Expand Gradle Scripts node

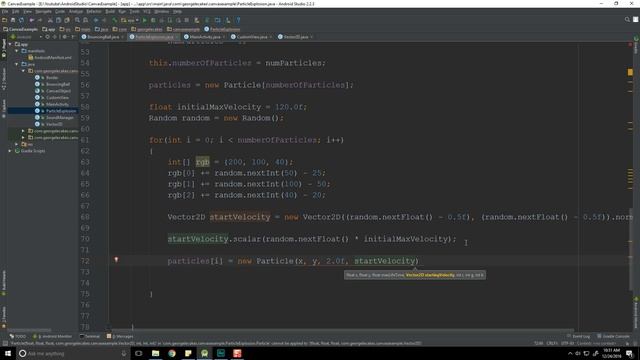[10, 151]
